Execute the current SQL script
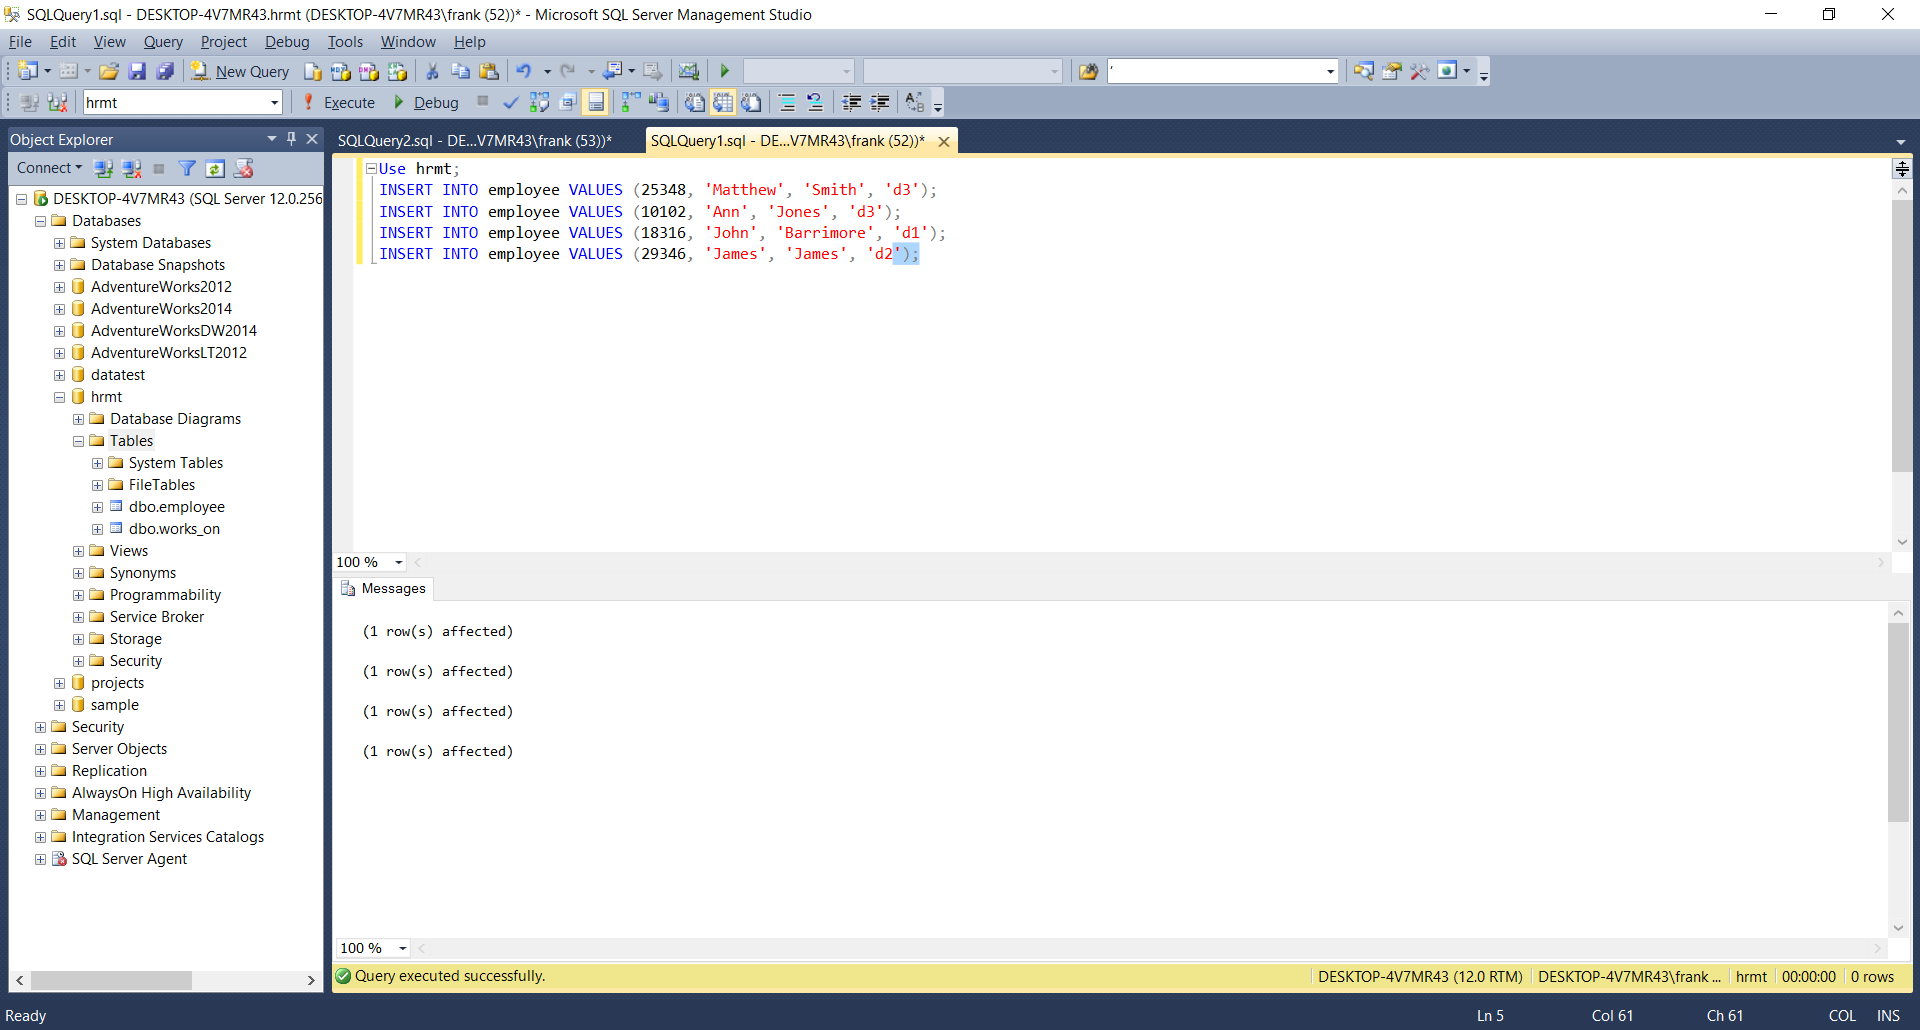The image size is (1920, 1030). (x=340, y=102)
